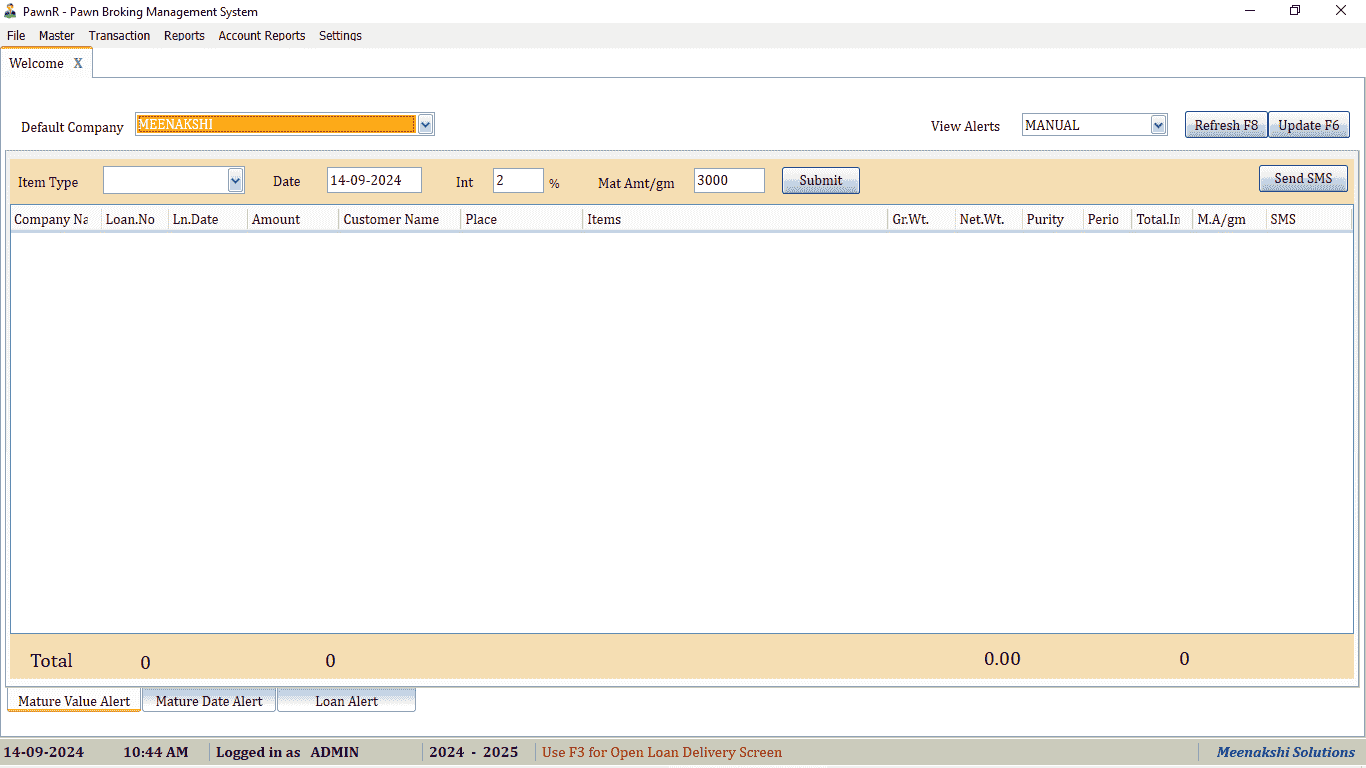Click the Meenakshi Solutions link in status bar
Screen dimensions: 1366x768
pyautogui.click(x=1284, y=751)
